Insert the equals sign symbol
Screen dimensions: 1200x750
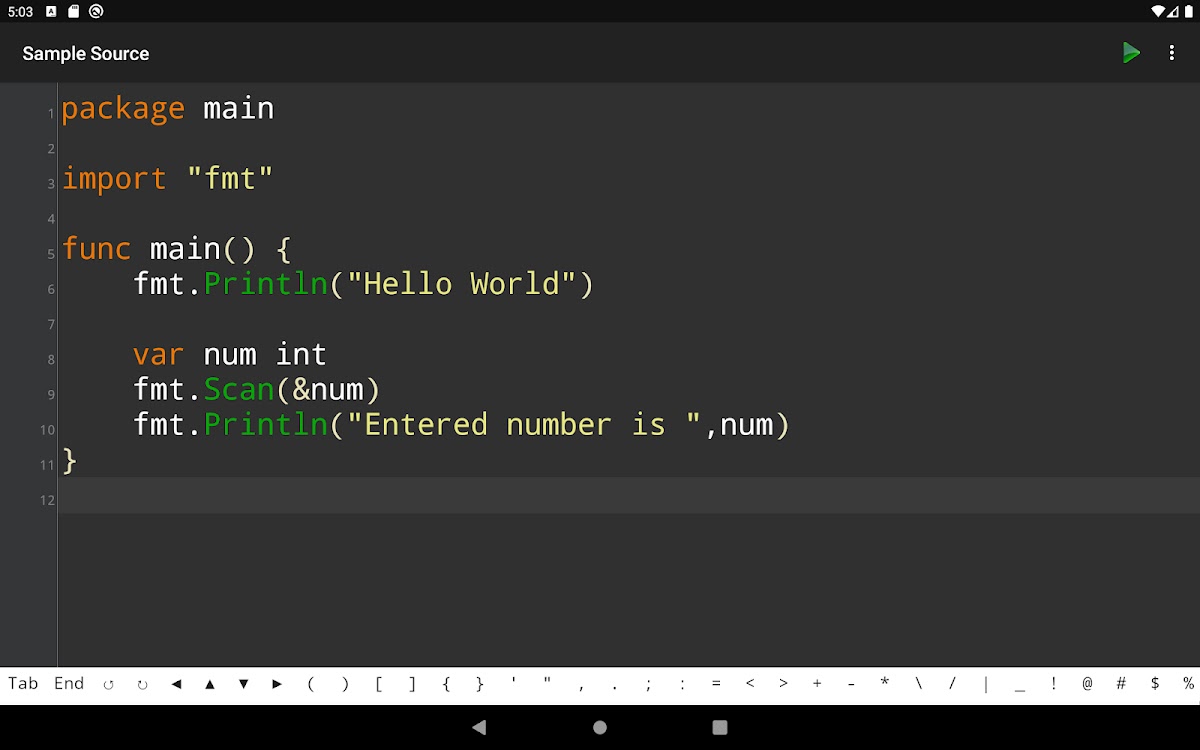coord(716,684)
